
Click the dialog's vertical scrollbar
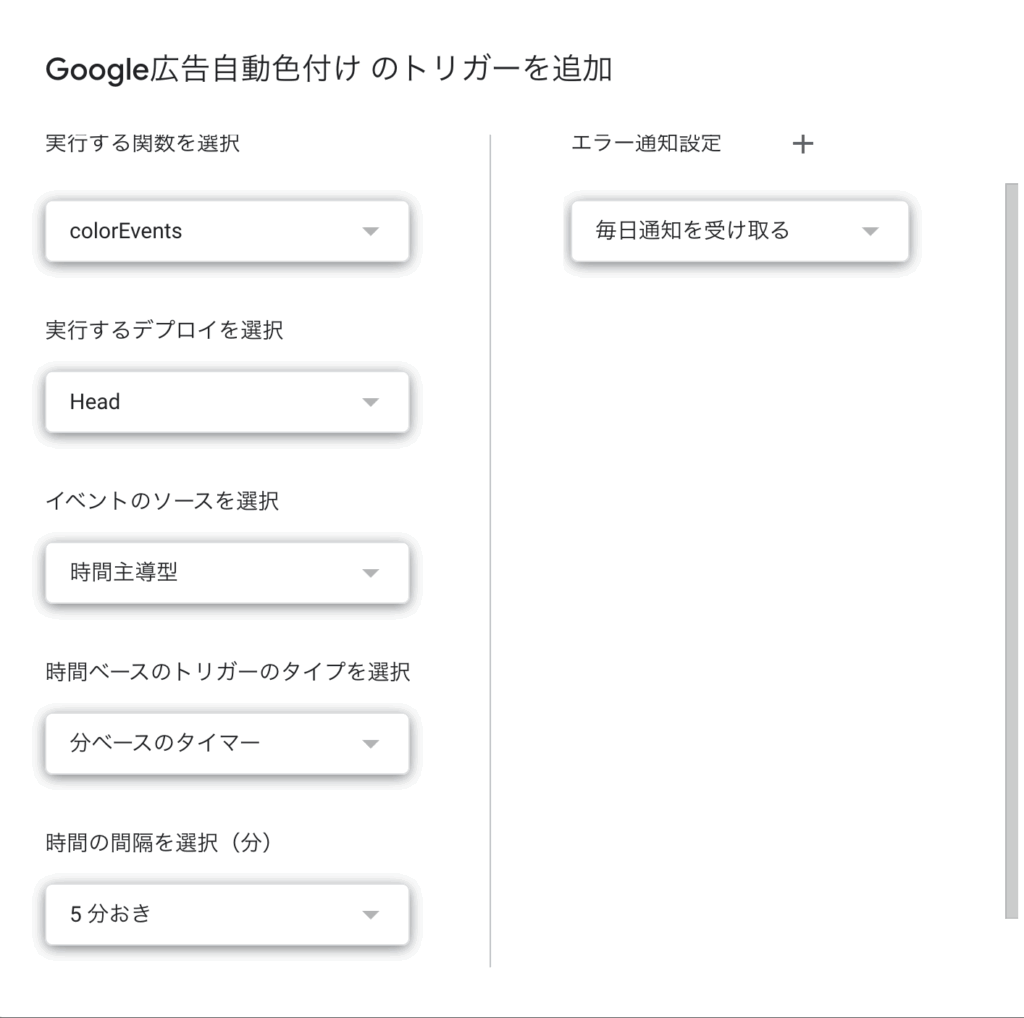1012,550
